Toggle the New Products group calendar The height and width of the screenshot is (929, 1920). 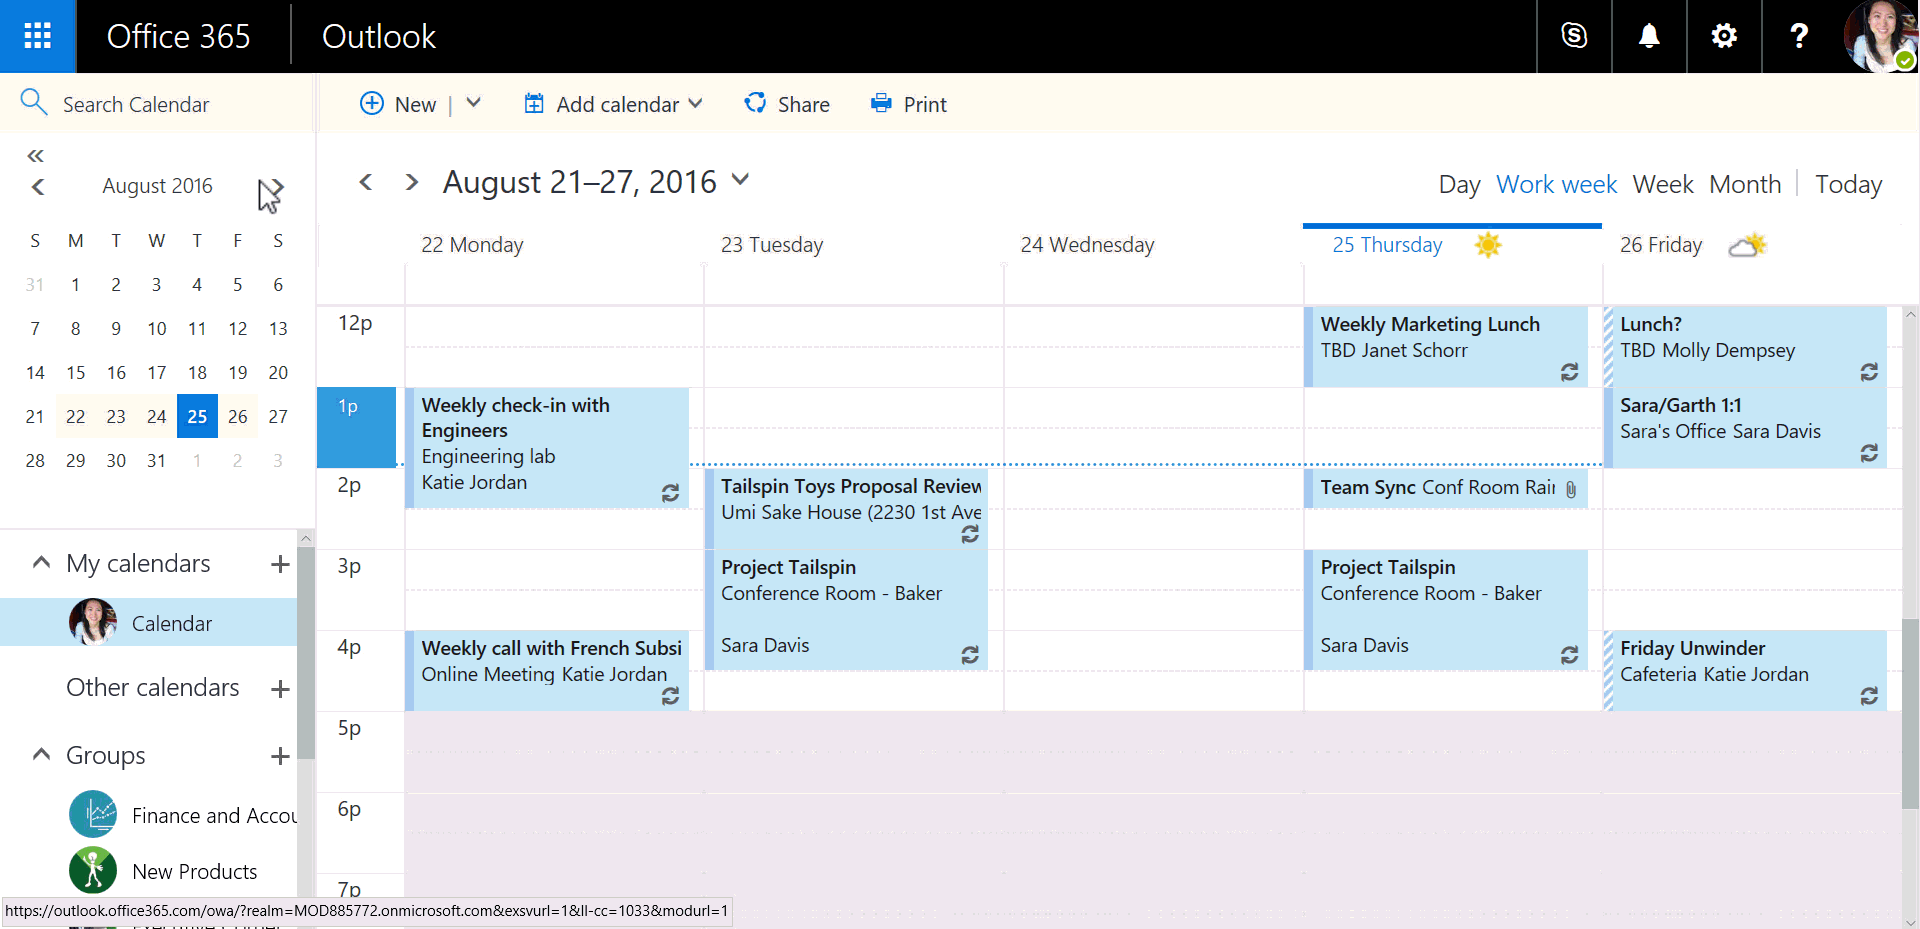[194, 871]
